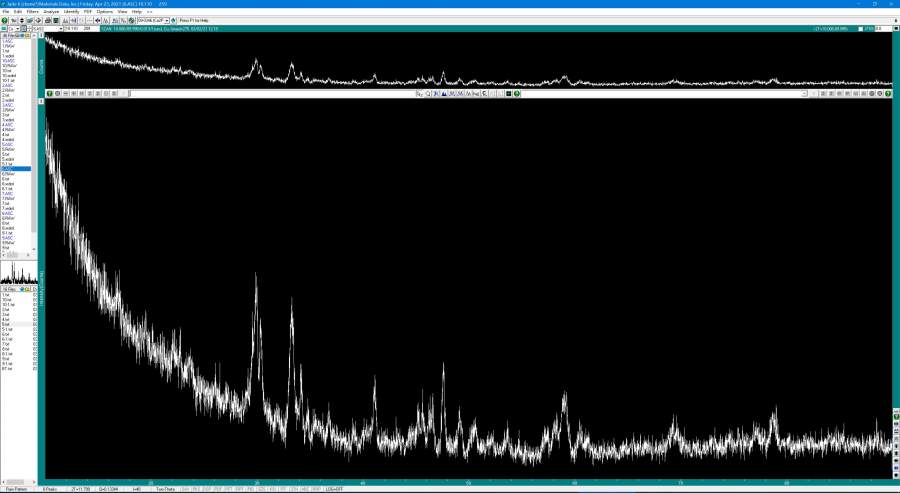Screen dimensions: 900x493
Task: Open the Analyze menu
Action: [51, 11]
